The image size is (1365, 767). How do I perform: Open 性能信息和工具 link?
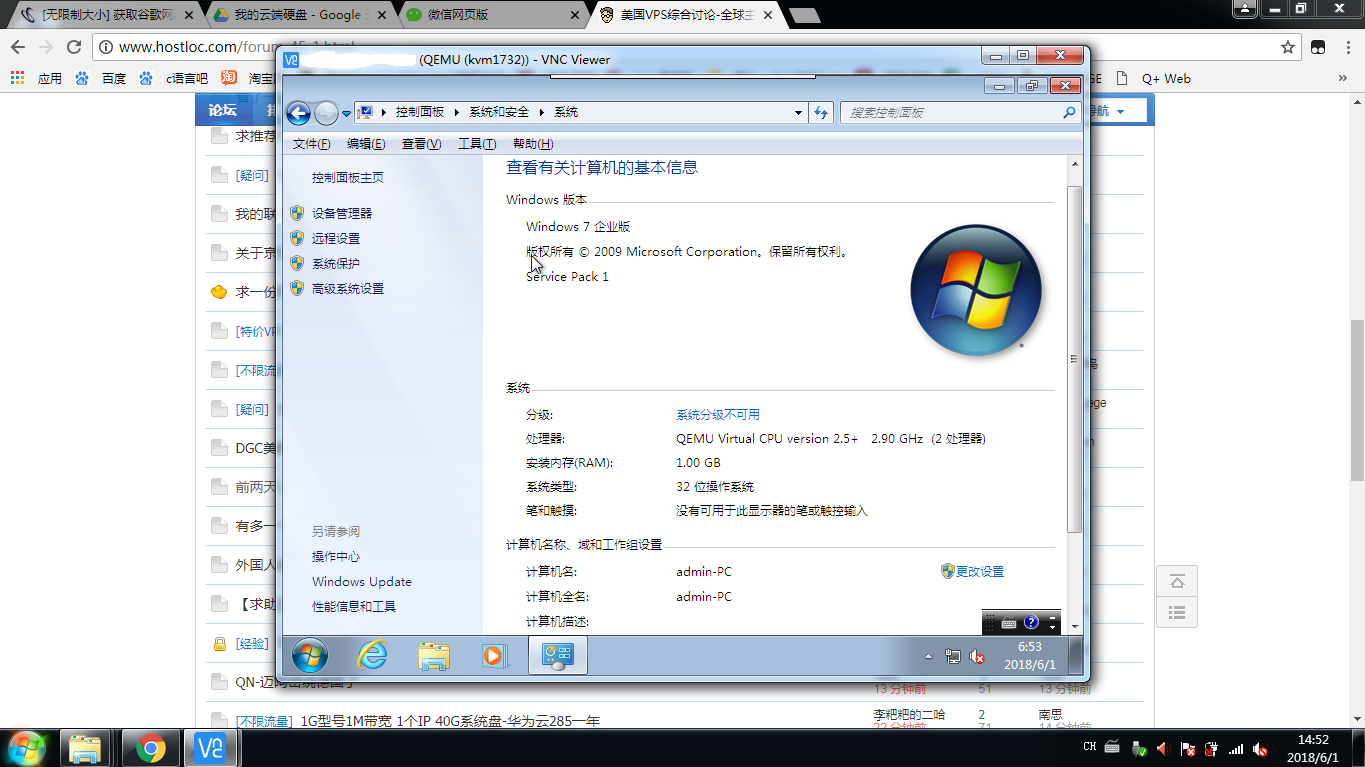click(x=354, y=606)
